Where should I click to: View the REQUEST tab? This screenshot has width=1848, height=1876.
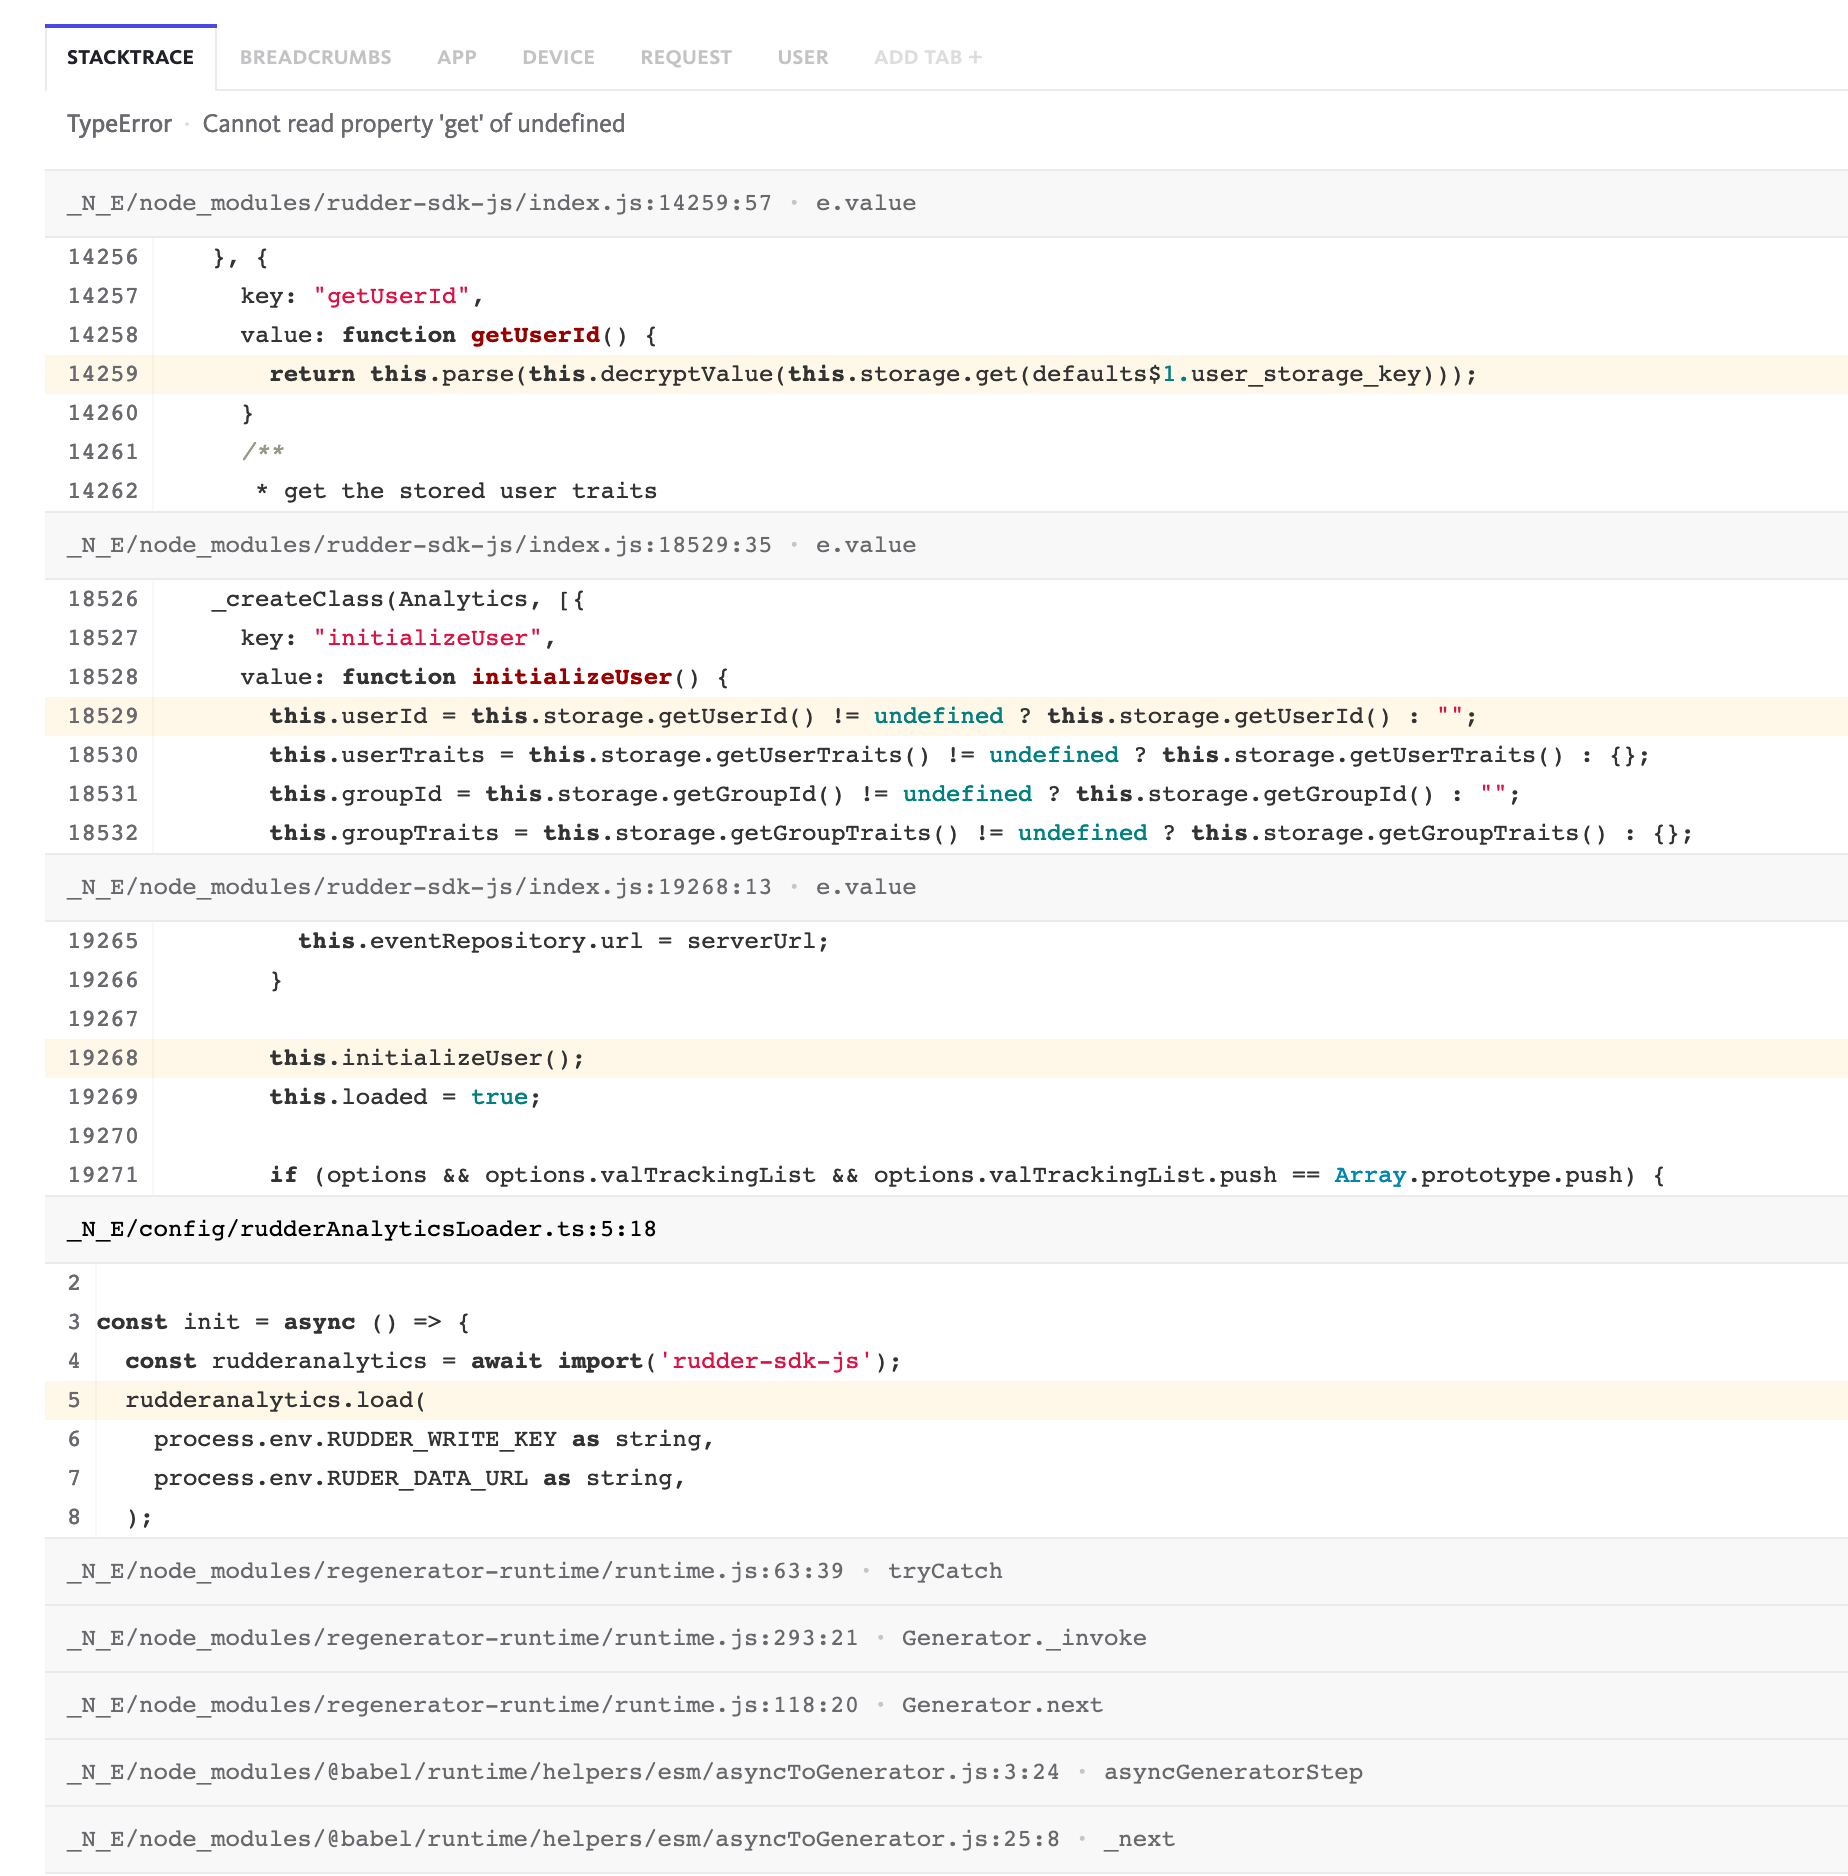(685, 57)
